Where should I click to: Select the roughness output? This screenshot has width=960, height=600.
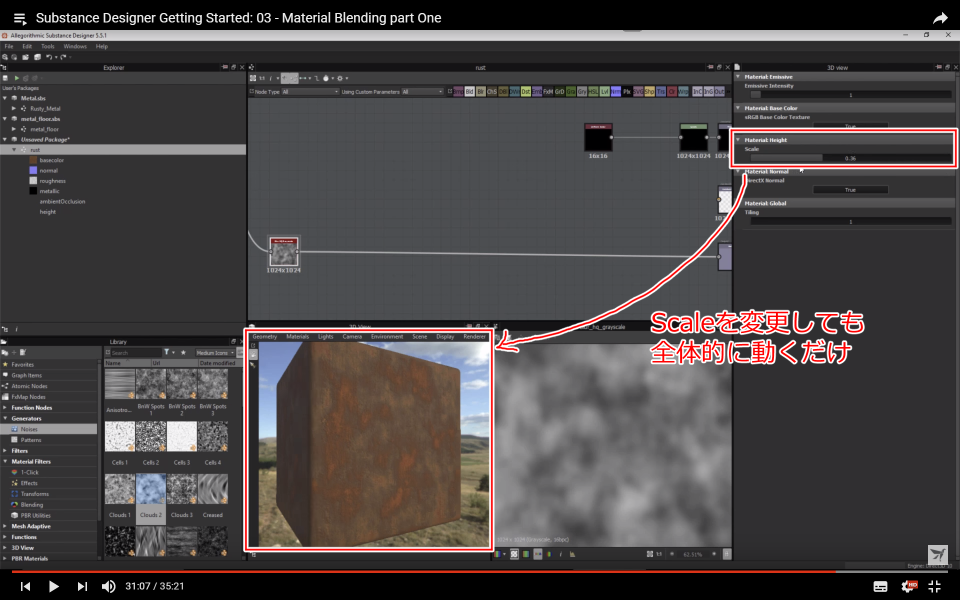(x=52, y=181)
